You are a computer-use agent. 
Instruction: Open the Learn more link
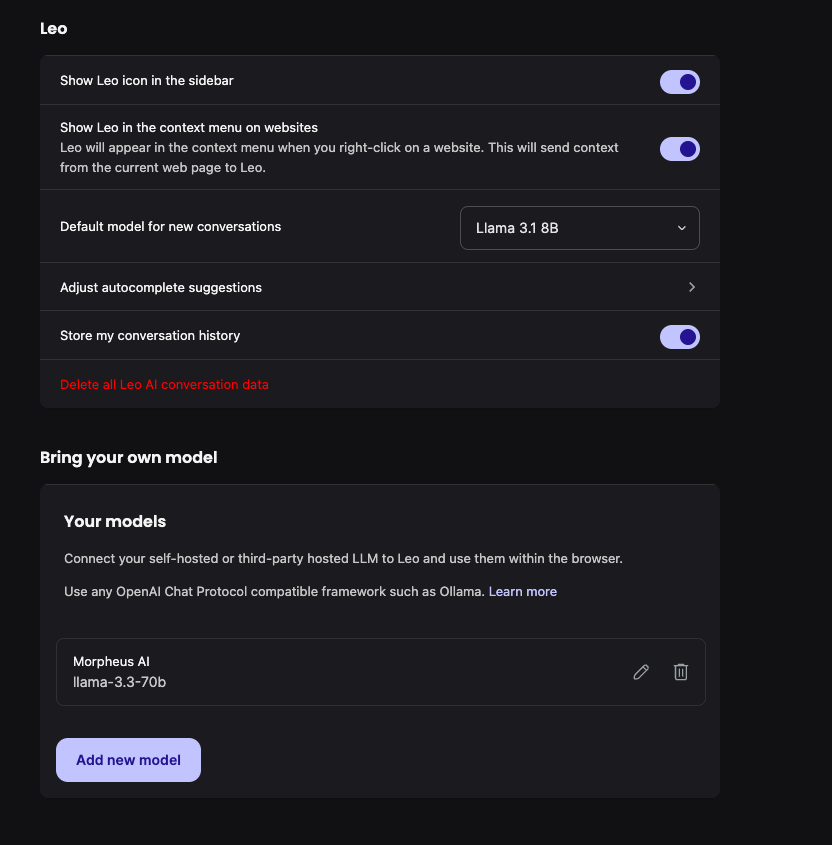(523, 591)
